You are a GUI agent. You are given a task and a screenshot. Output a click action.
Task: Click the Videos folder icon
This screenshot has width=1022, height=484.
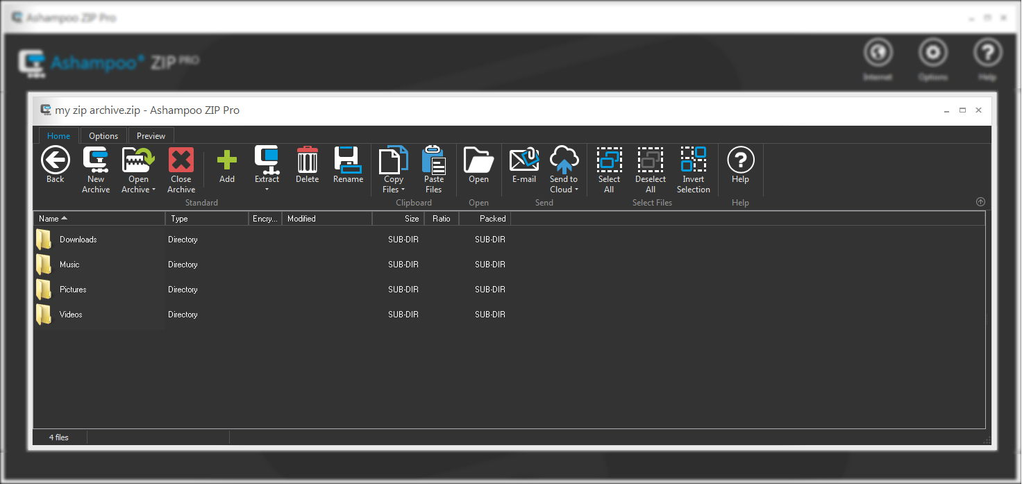(44, 314)
